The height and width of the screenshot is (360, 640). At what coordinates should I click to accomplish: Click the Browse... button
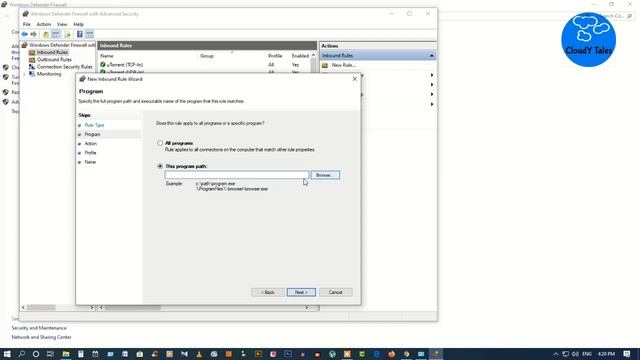coord(325,175)
